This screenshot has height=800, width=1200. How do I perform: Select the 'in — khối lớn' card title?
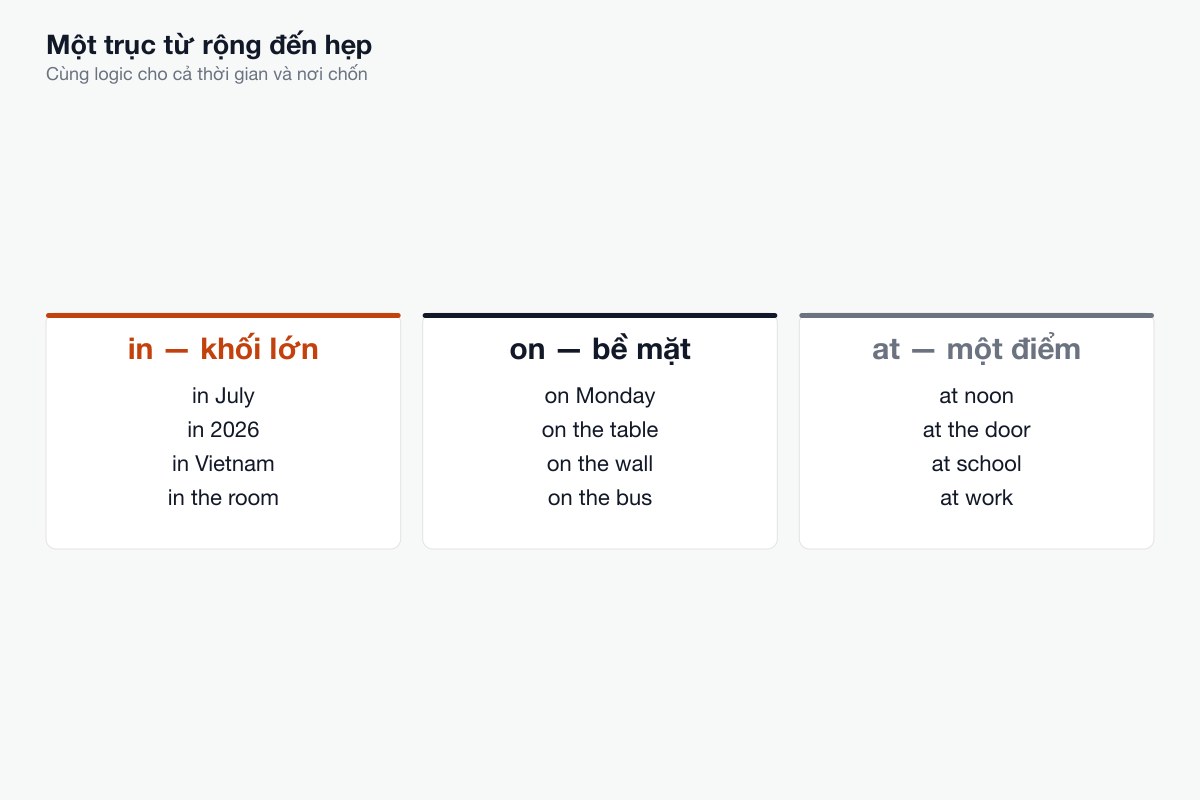223,349
